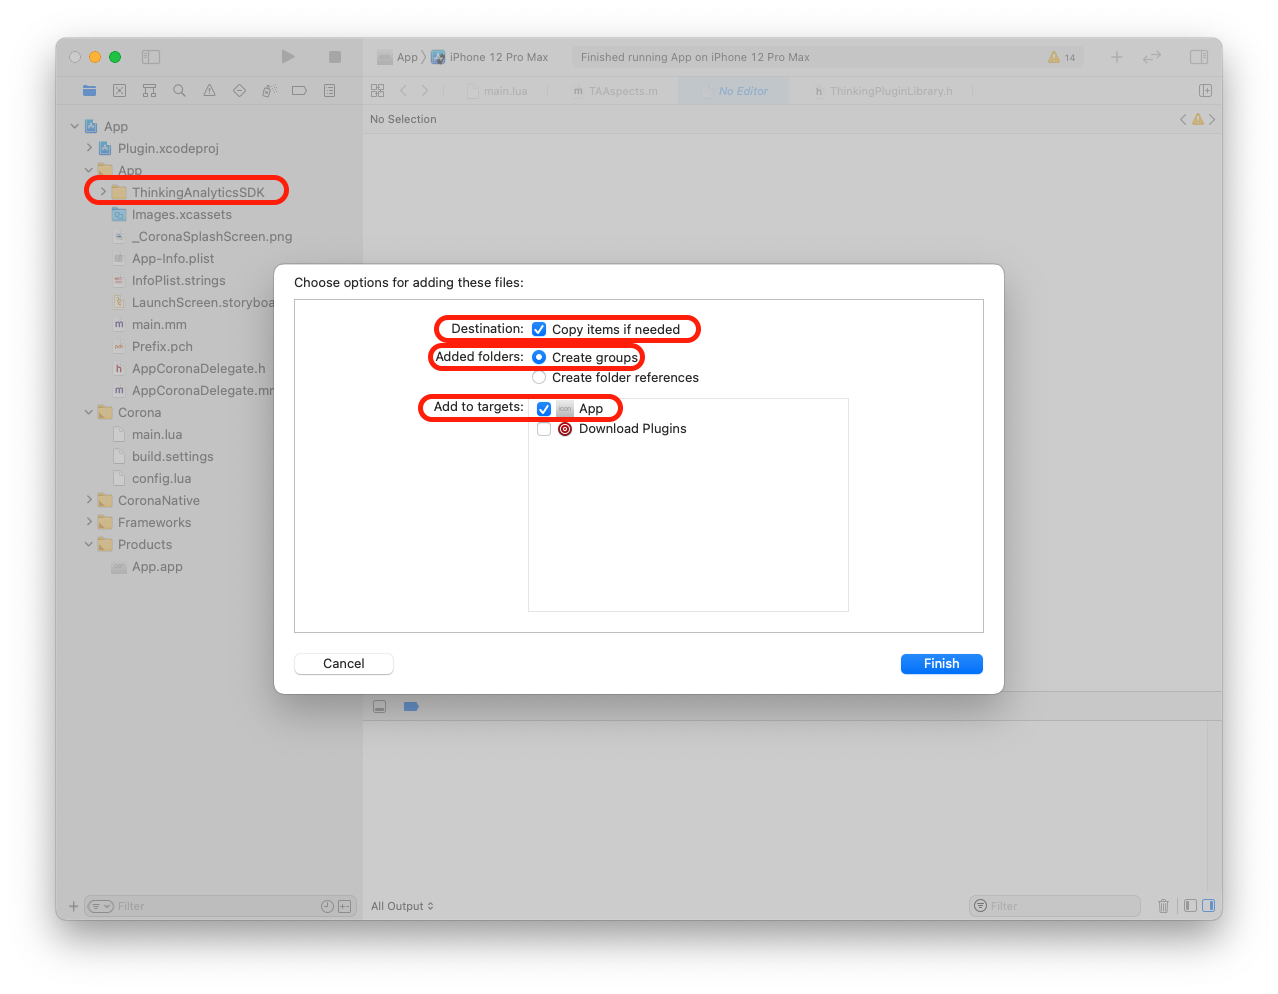
Task: Open the Issue navigator warning icon
Action: click(x=209, y=91)
